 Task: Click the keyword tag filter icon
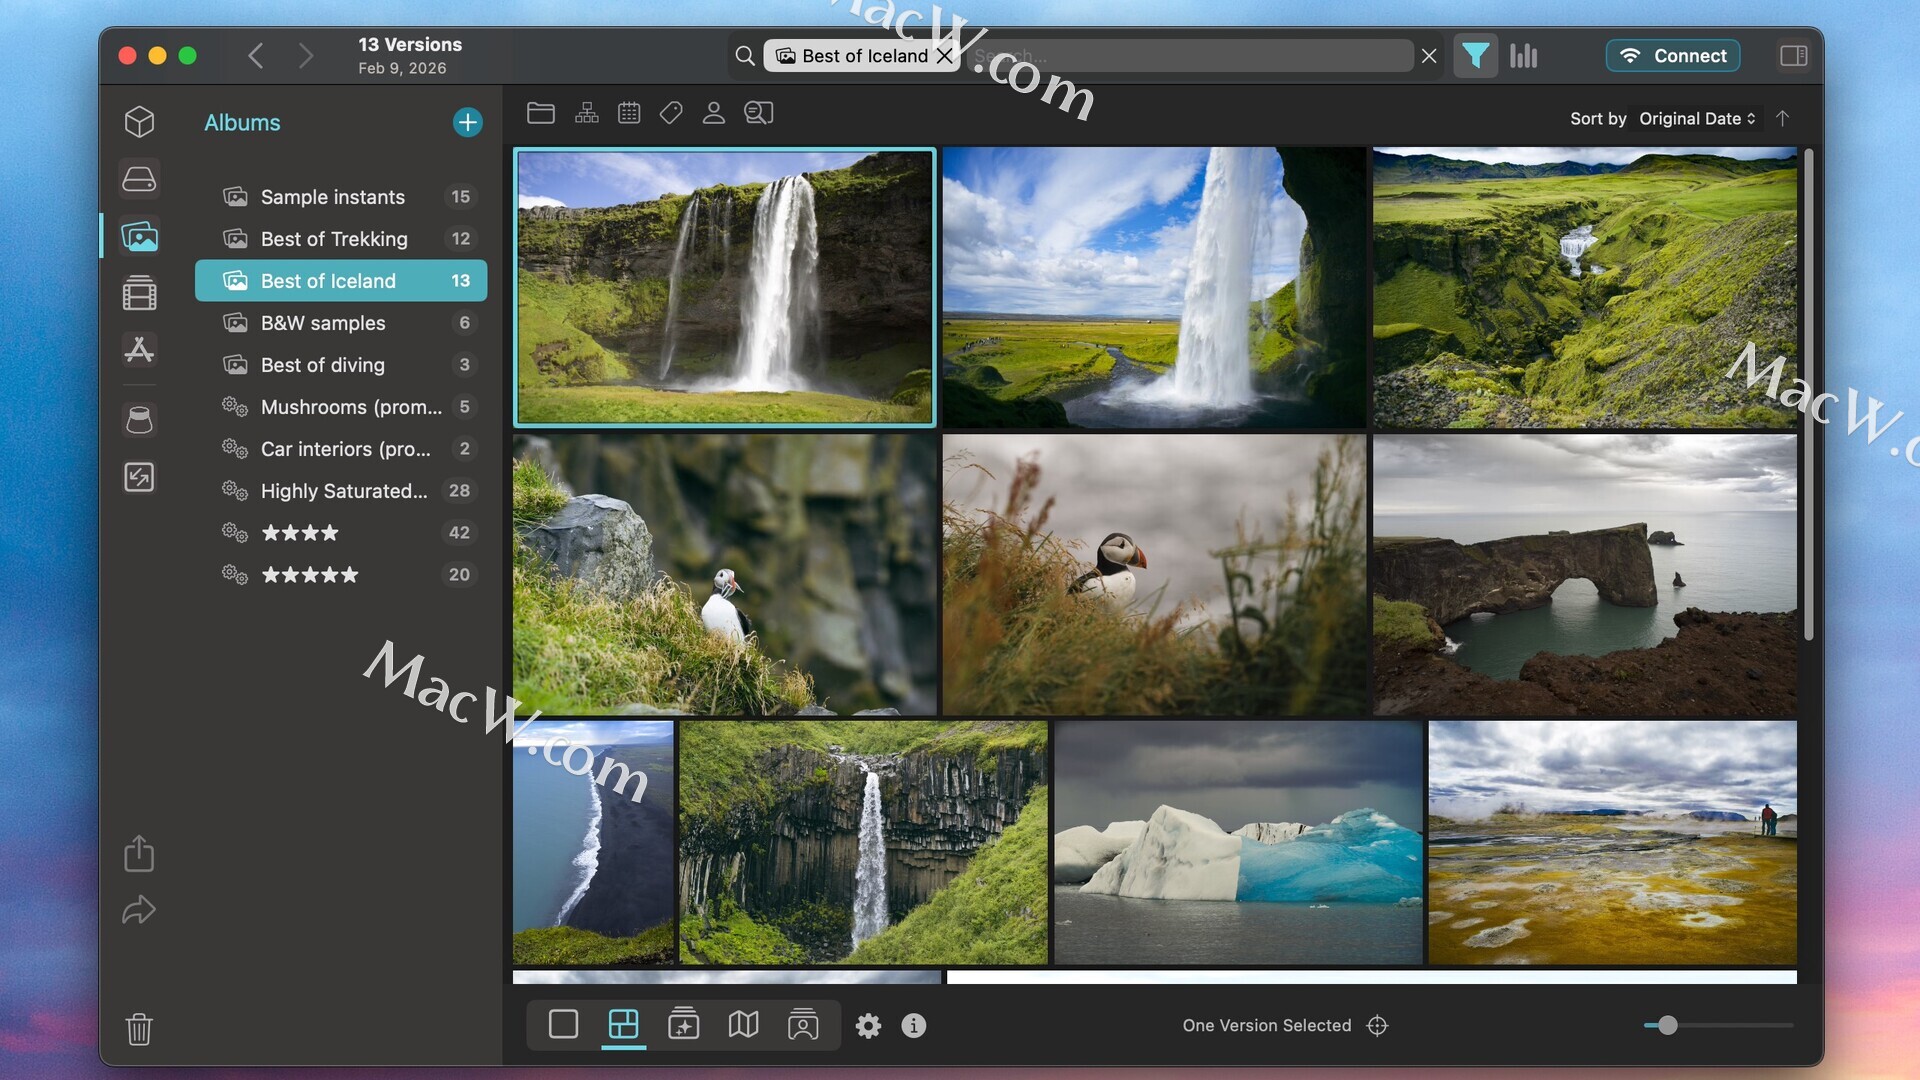671,113
